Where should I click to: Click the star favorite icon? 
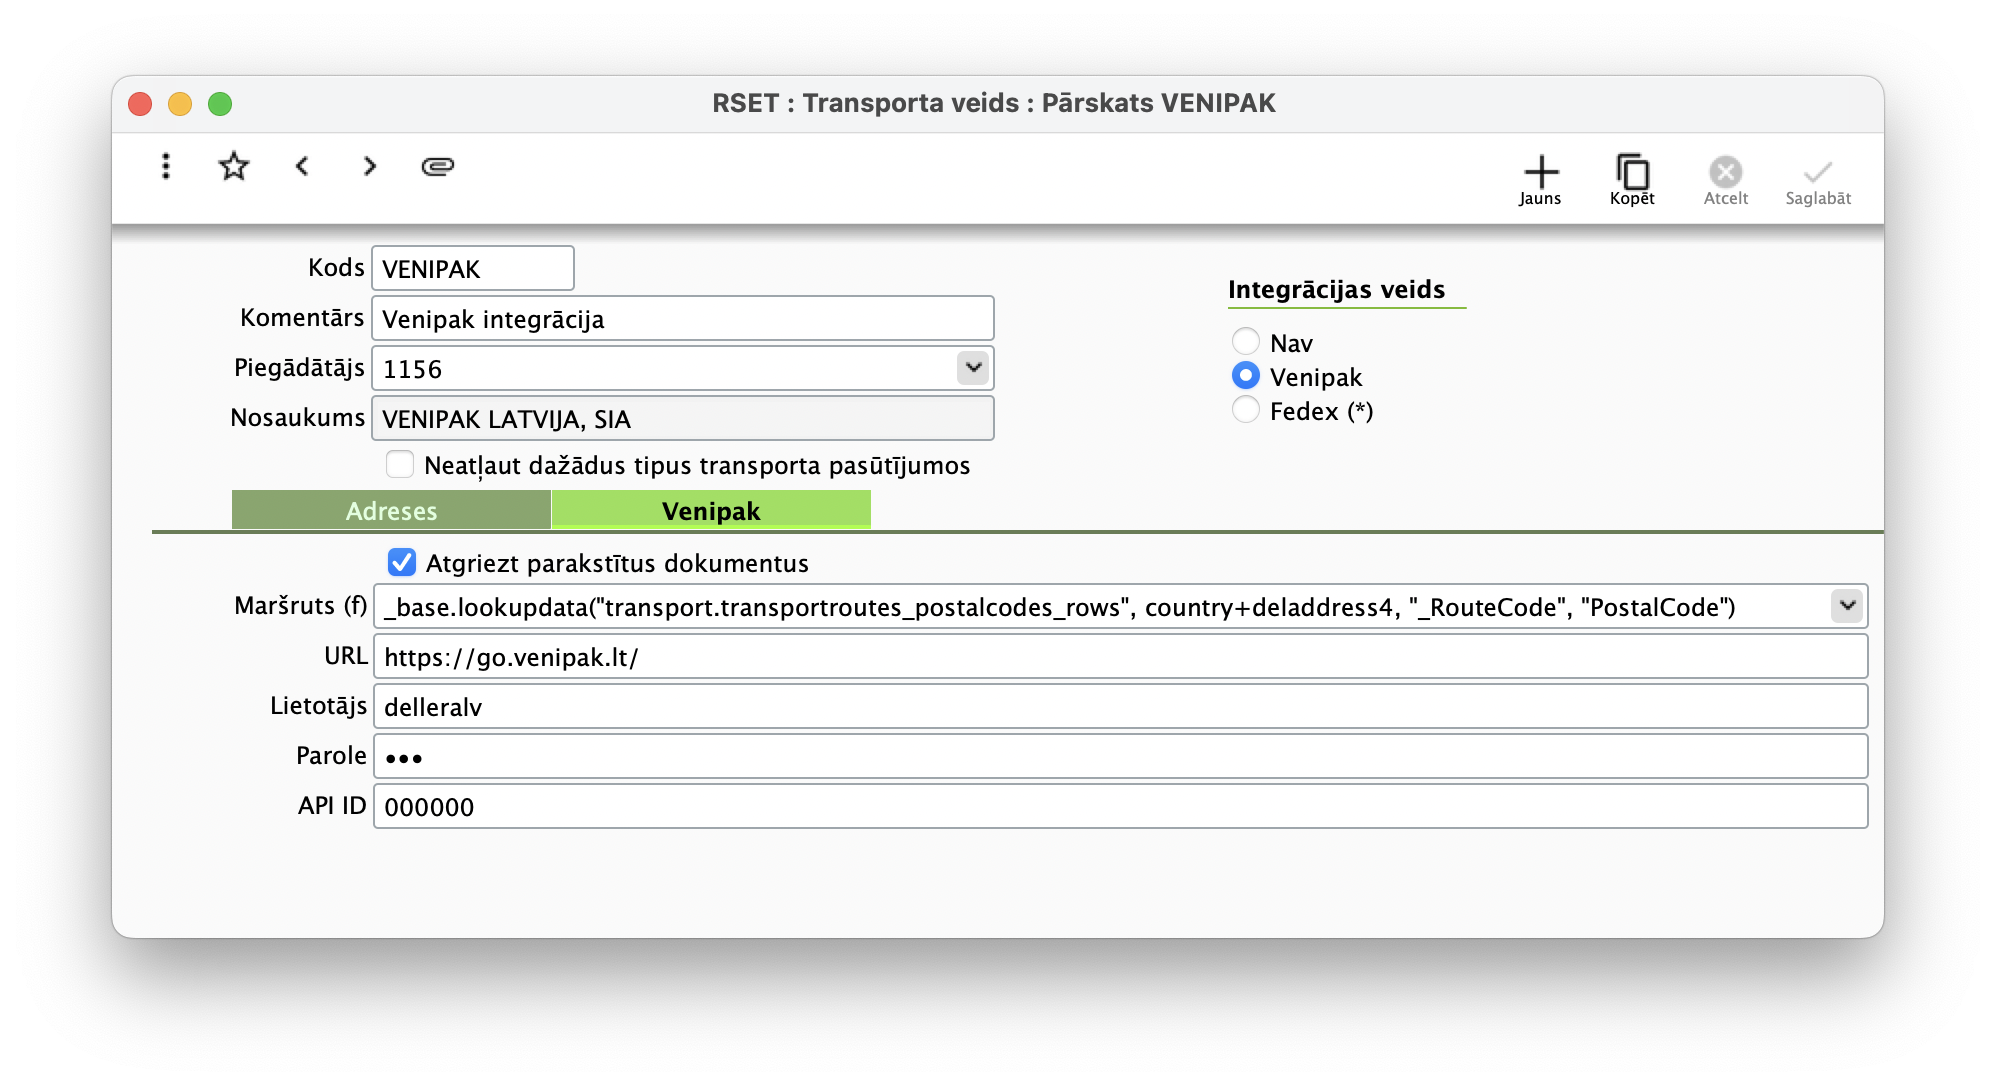pyautogui.click(x=234, y=166)
